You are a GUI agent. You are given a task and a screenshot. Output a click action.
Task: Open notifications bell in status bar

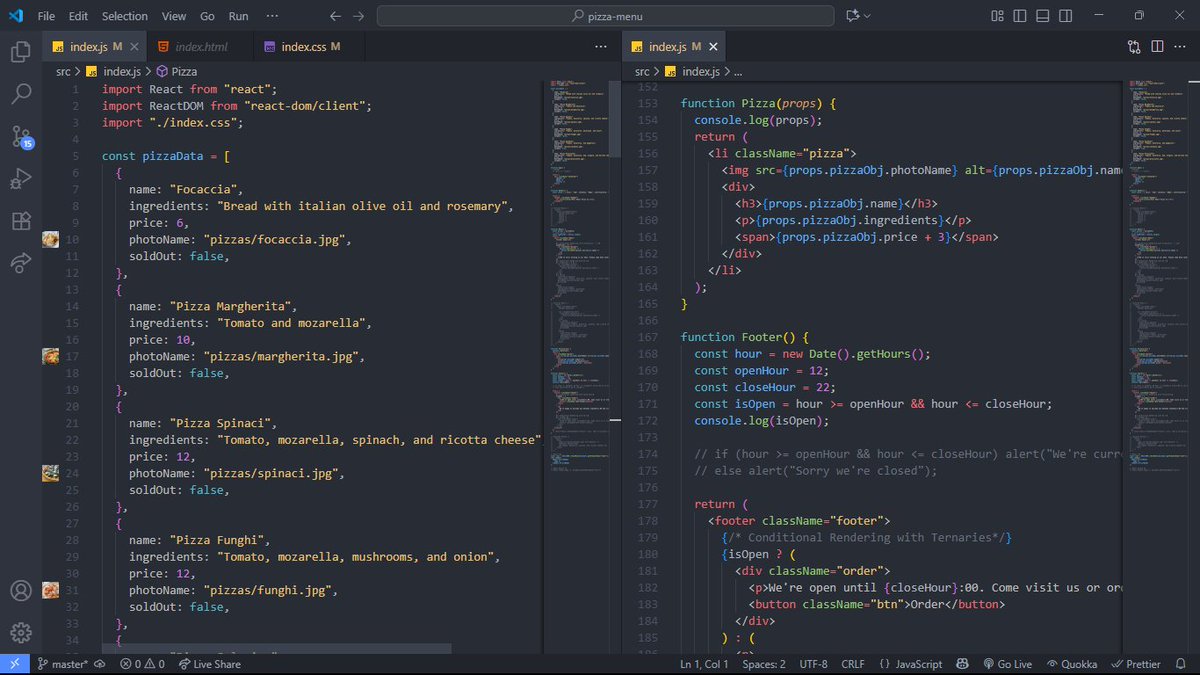tap(1182, 664)
